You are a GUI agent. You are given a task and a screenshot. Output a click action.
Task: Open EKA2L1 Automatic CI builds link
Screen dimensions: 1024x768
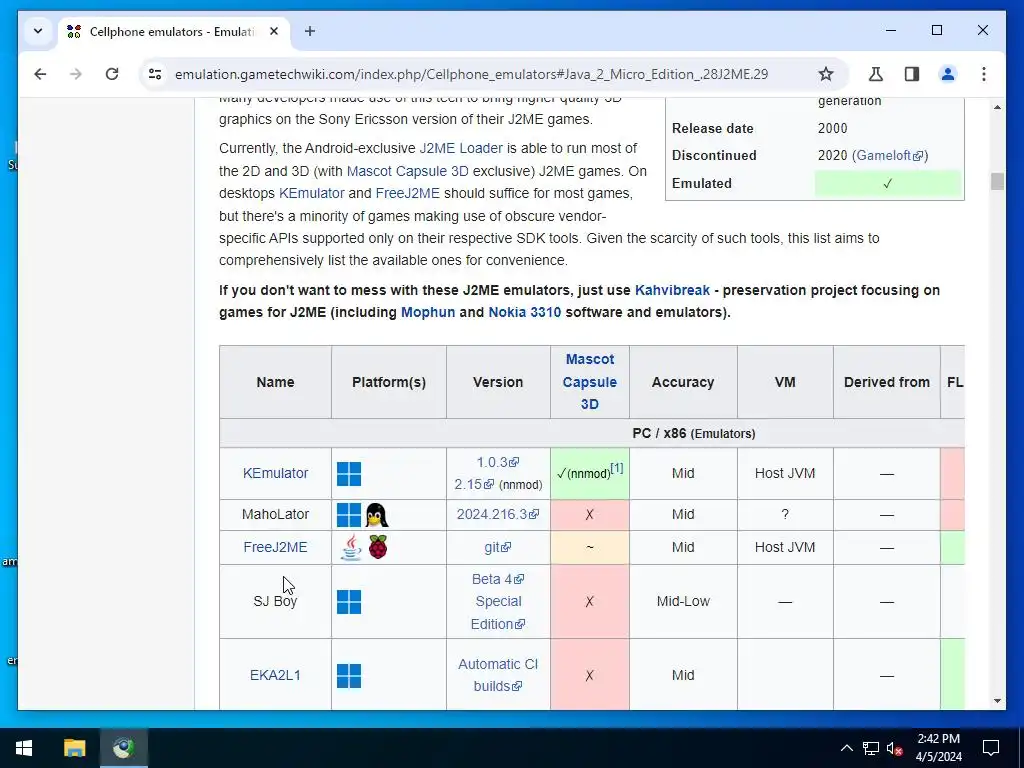498,675
